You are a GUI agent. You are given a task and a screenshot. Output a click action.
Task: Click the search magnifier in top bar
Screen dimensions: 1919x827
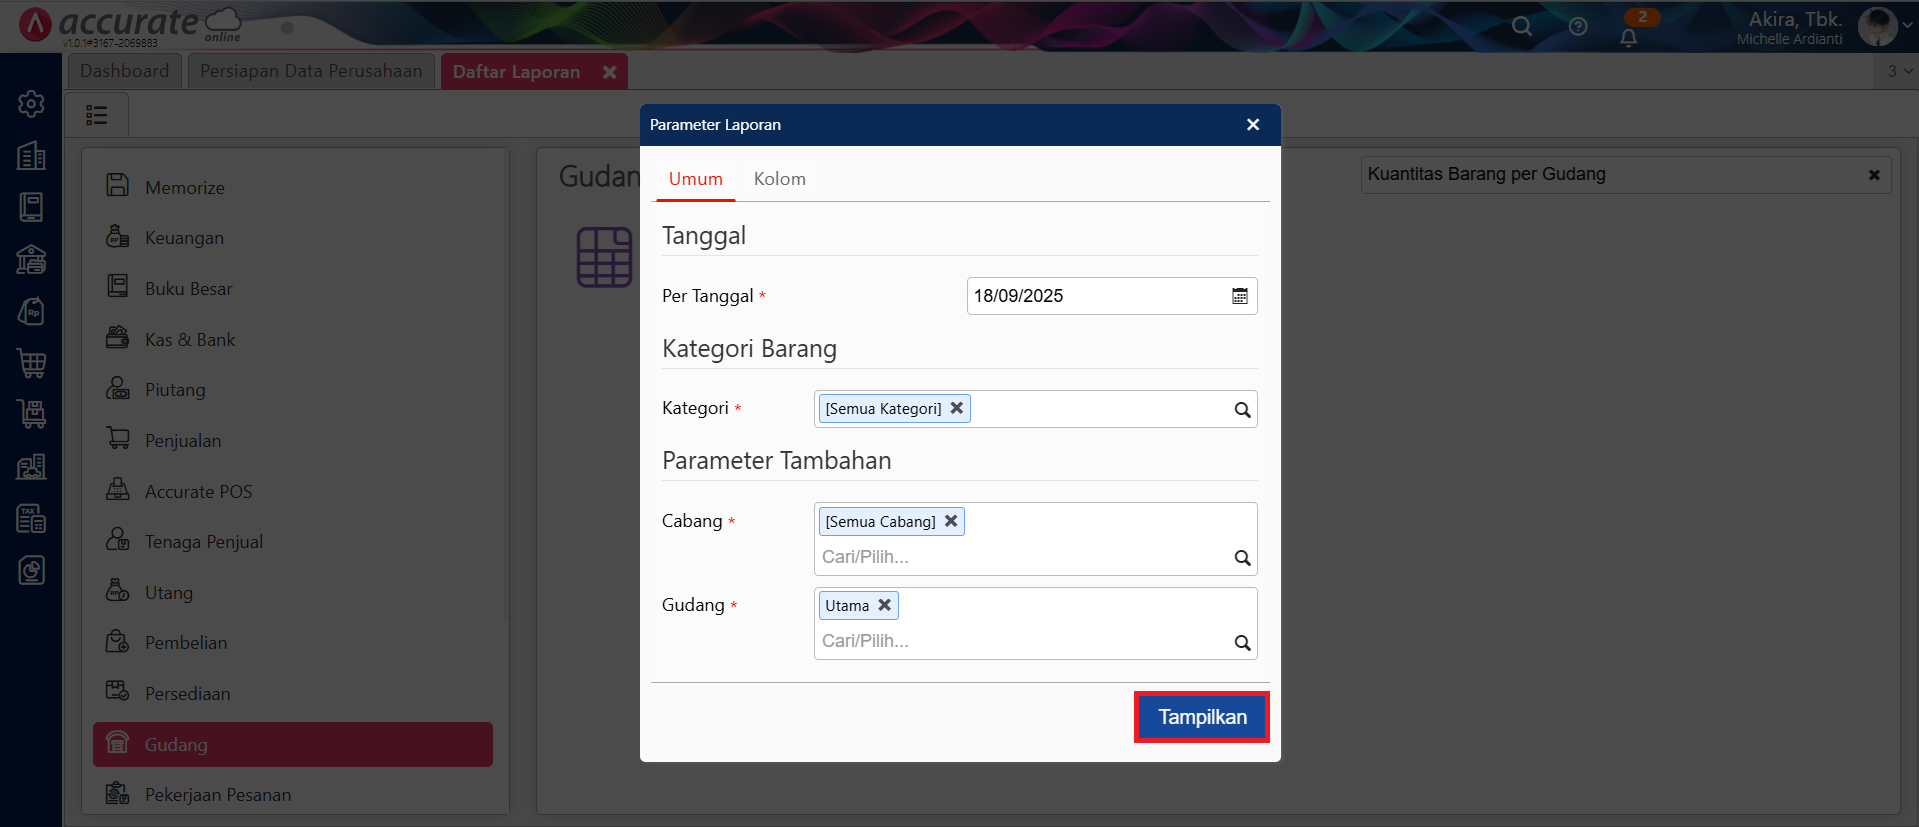(1522, 27)
